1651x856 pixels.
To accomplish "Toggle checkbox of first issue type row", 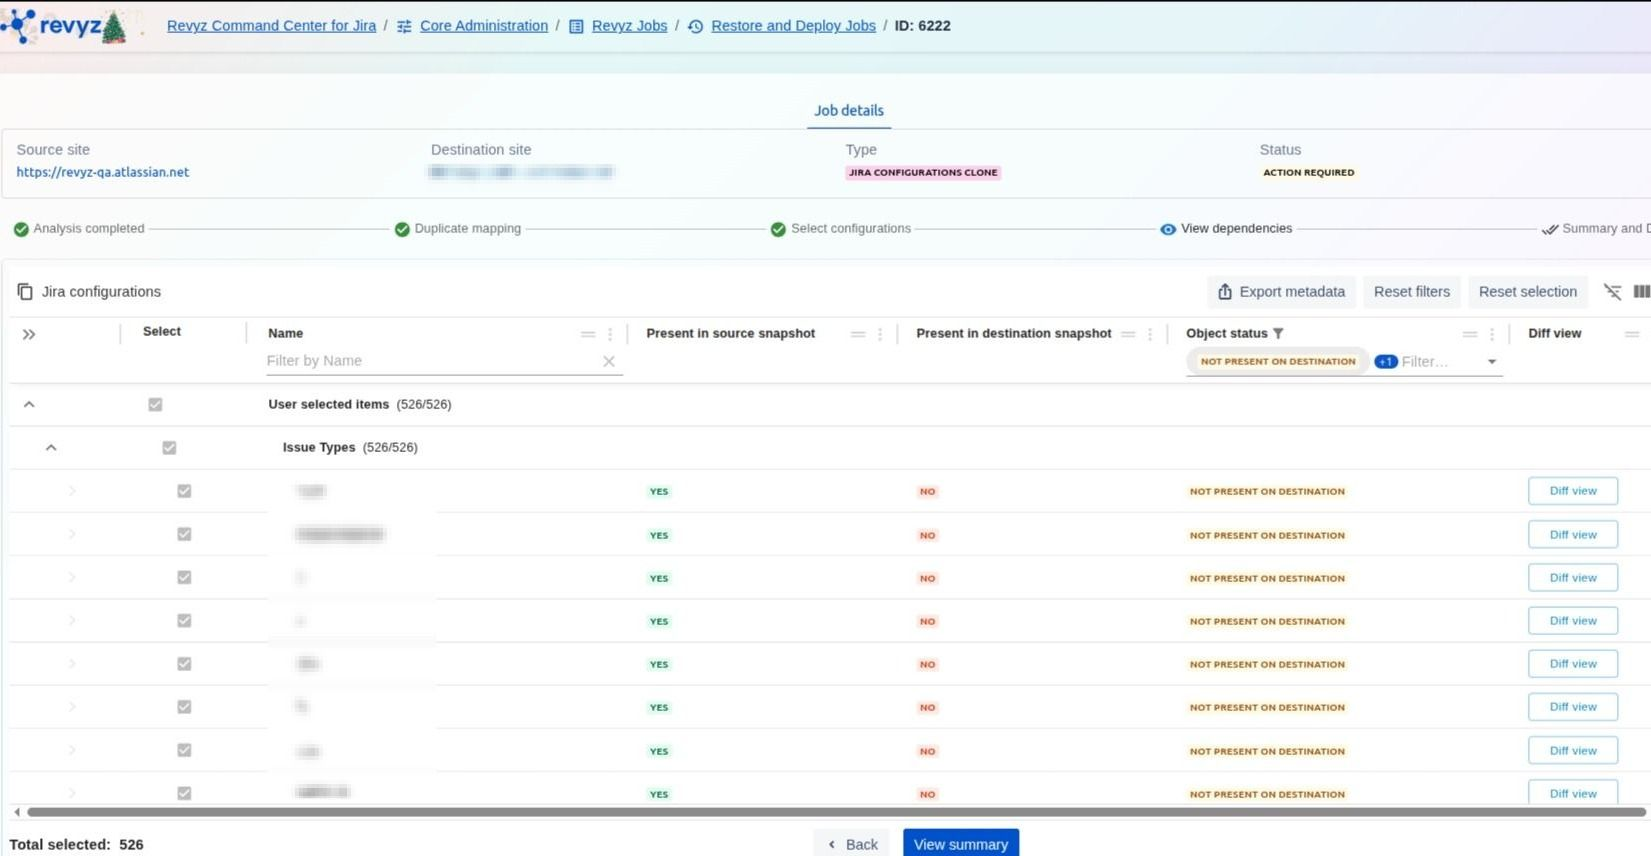I will [x=184, y=491].
